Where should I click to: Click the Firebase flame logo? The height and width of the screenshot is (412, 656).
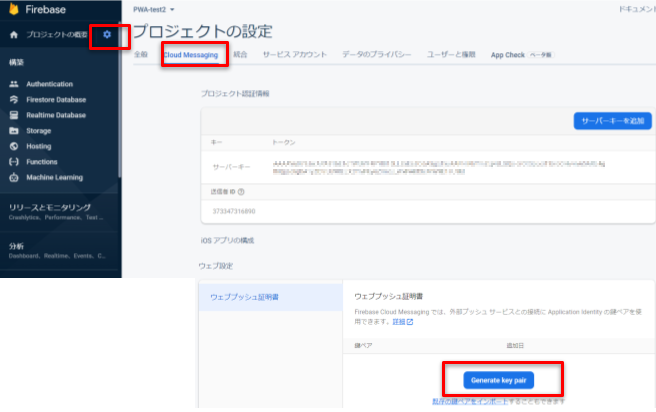point(14,9)
